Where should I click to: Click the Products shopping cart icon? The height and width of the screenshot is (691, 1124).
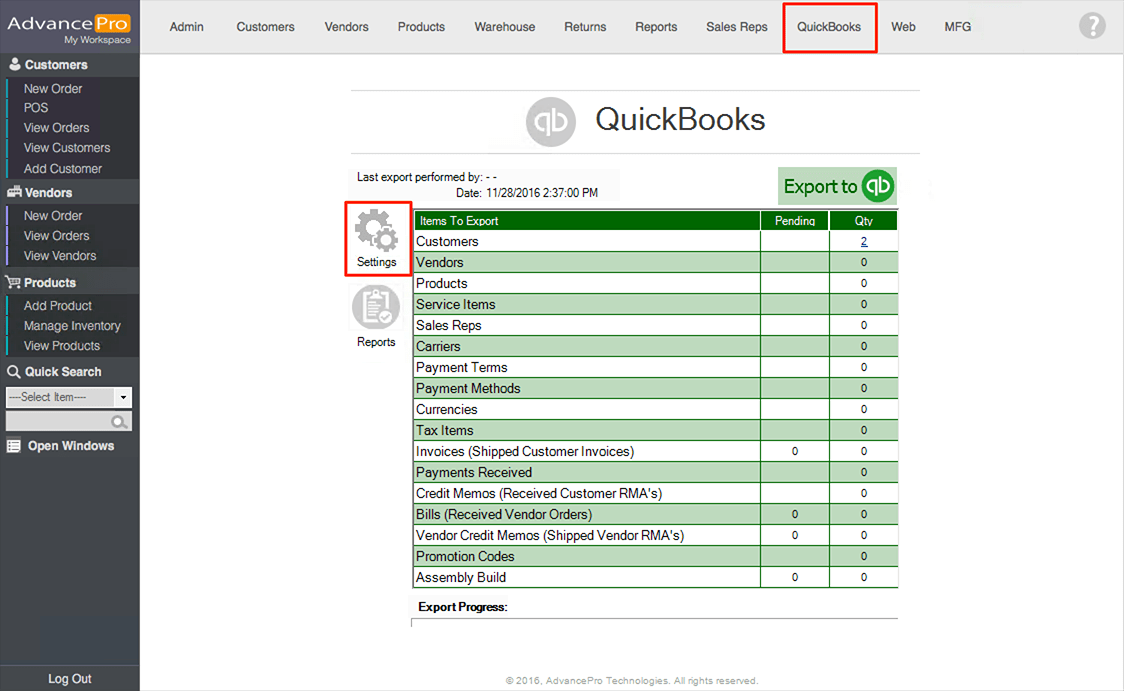coord(14,282)
